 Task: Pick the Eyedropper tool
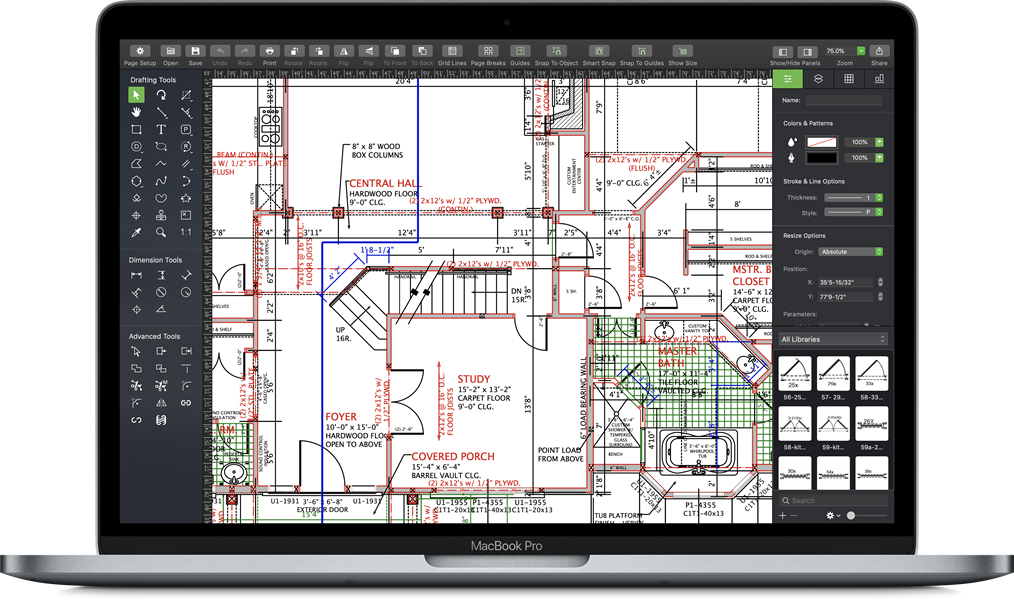[x=137, y=232]
